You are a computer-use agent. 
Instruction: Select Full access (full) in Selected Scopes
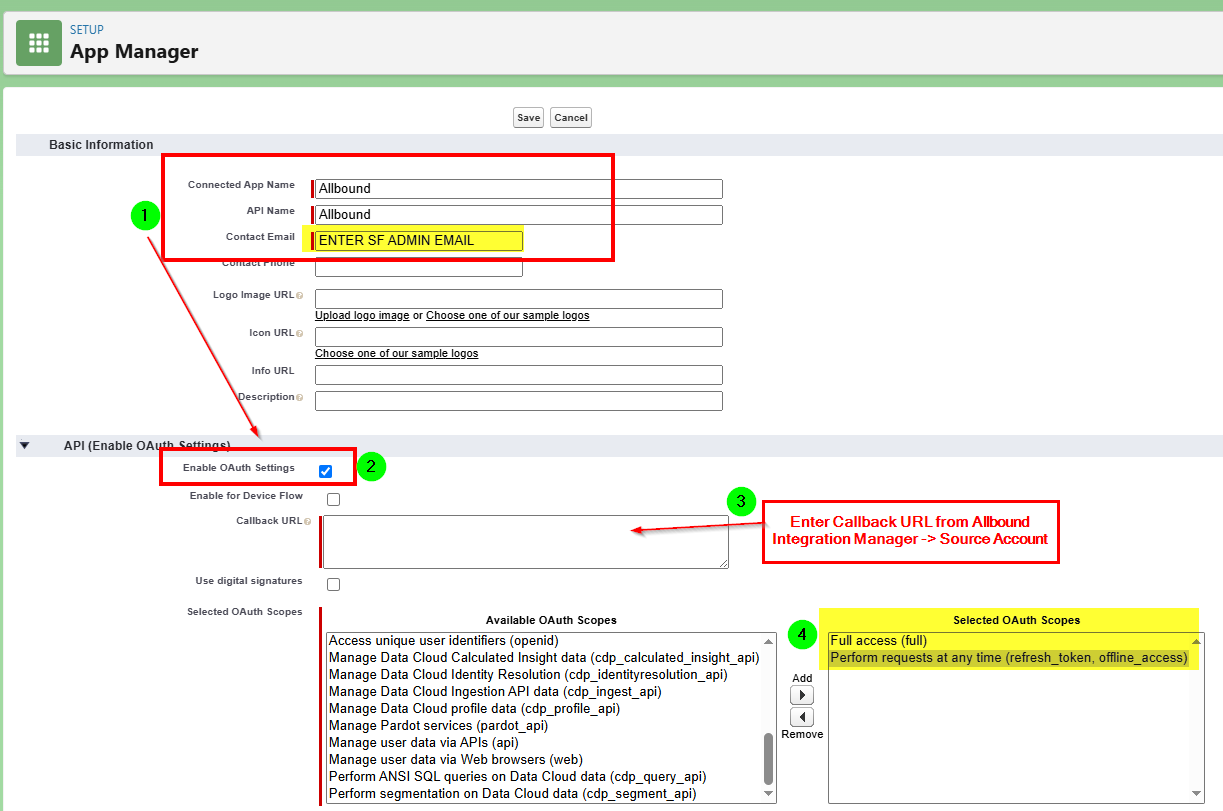[879, 641]
